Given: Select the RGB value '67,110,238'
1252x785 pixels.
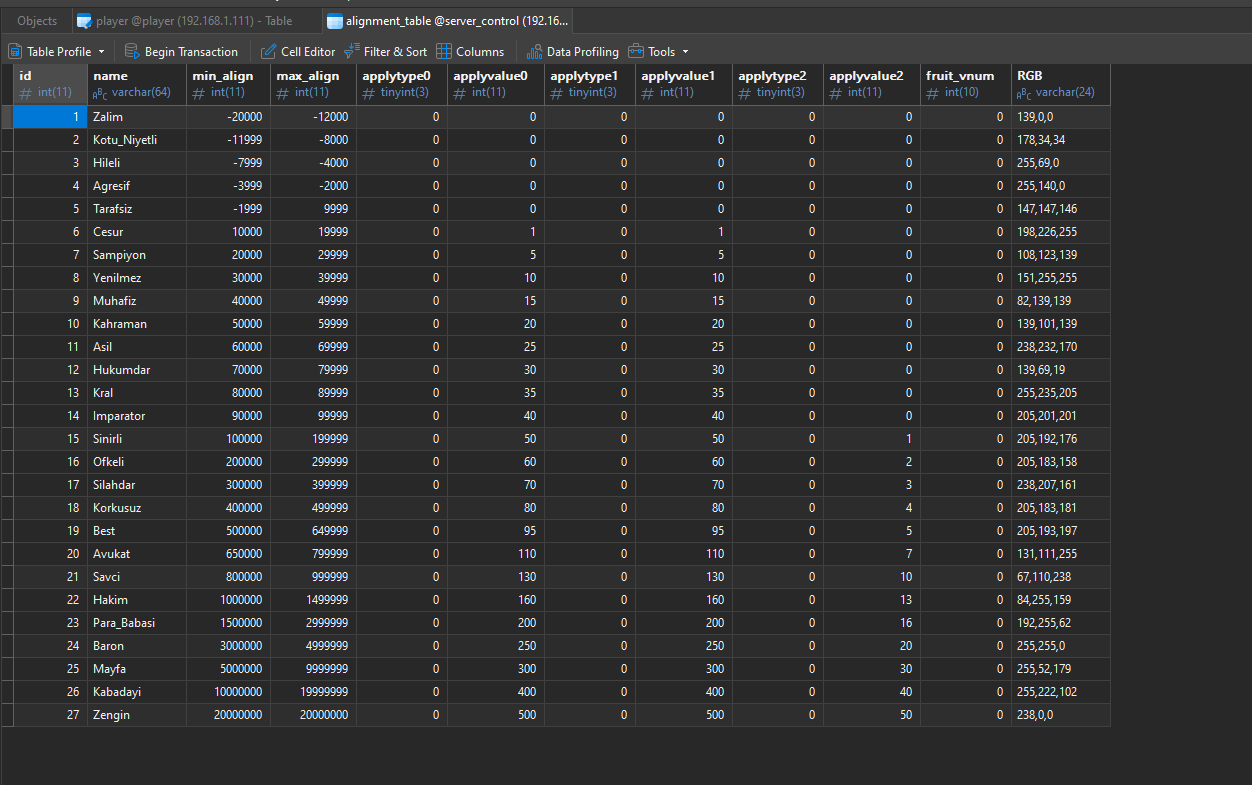Looking at the screenshot, I should pos(1061,577).
